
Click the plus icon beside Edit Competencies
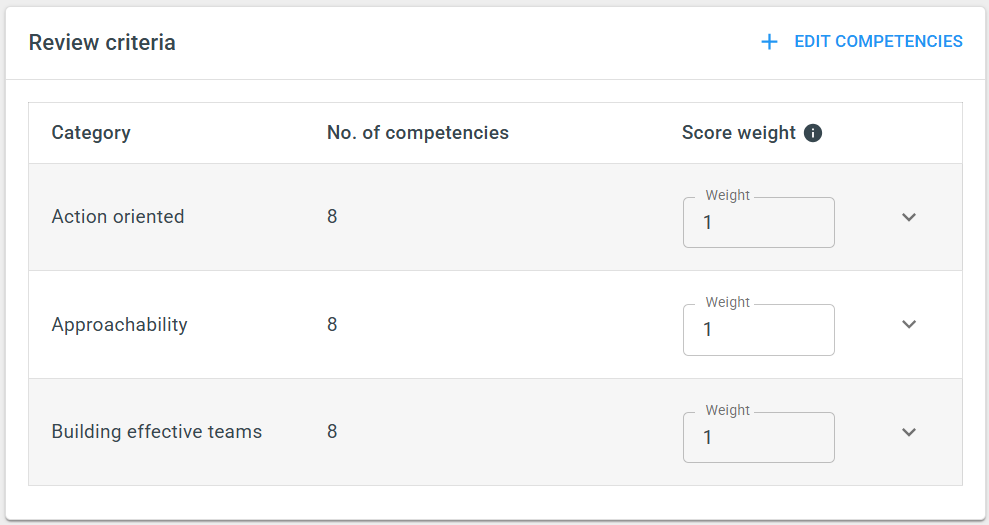[x=769, y=42]
